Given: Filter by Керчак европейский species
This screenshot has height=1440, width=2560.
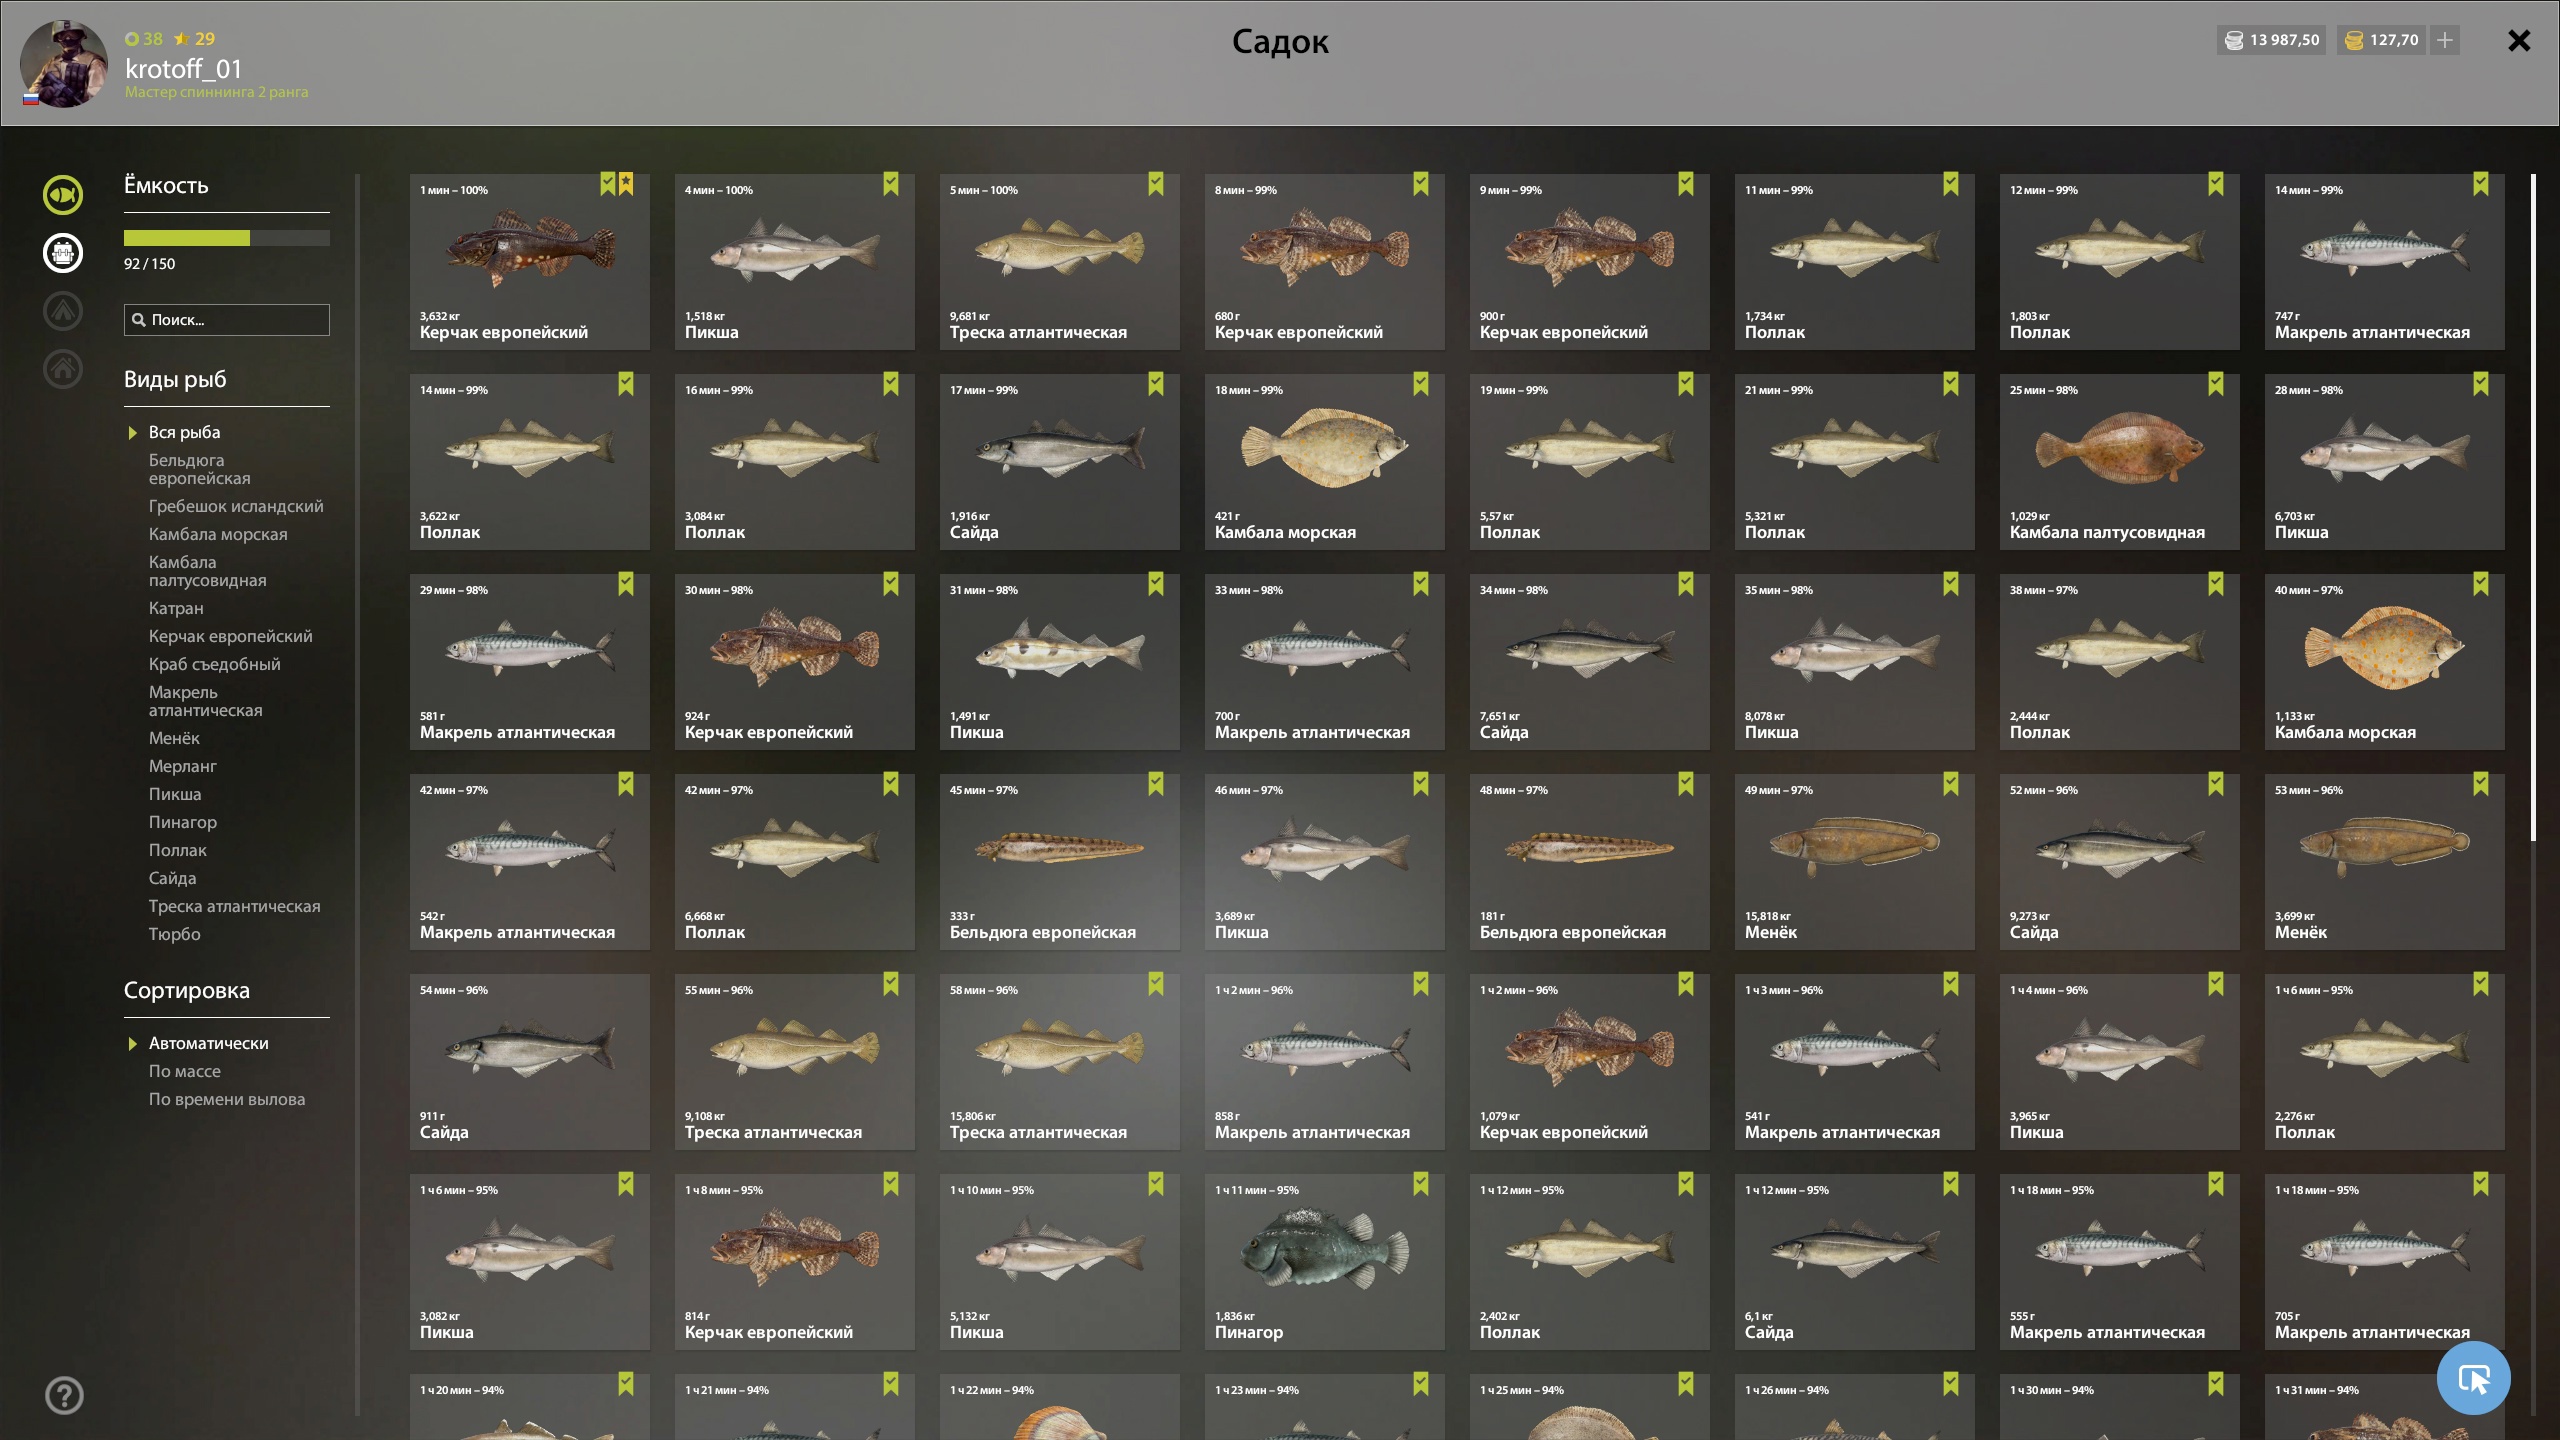Looking at the screenshot, I should (230, 636).
